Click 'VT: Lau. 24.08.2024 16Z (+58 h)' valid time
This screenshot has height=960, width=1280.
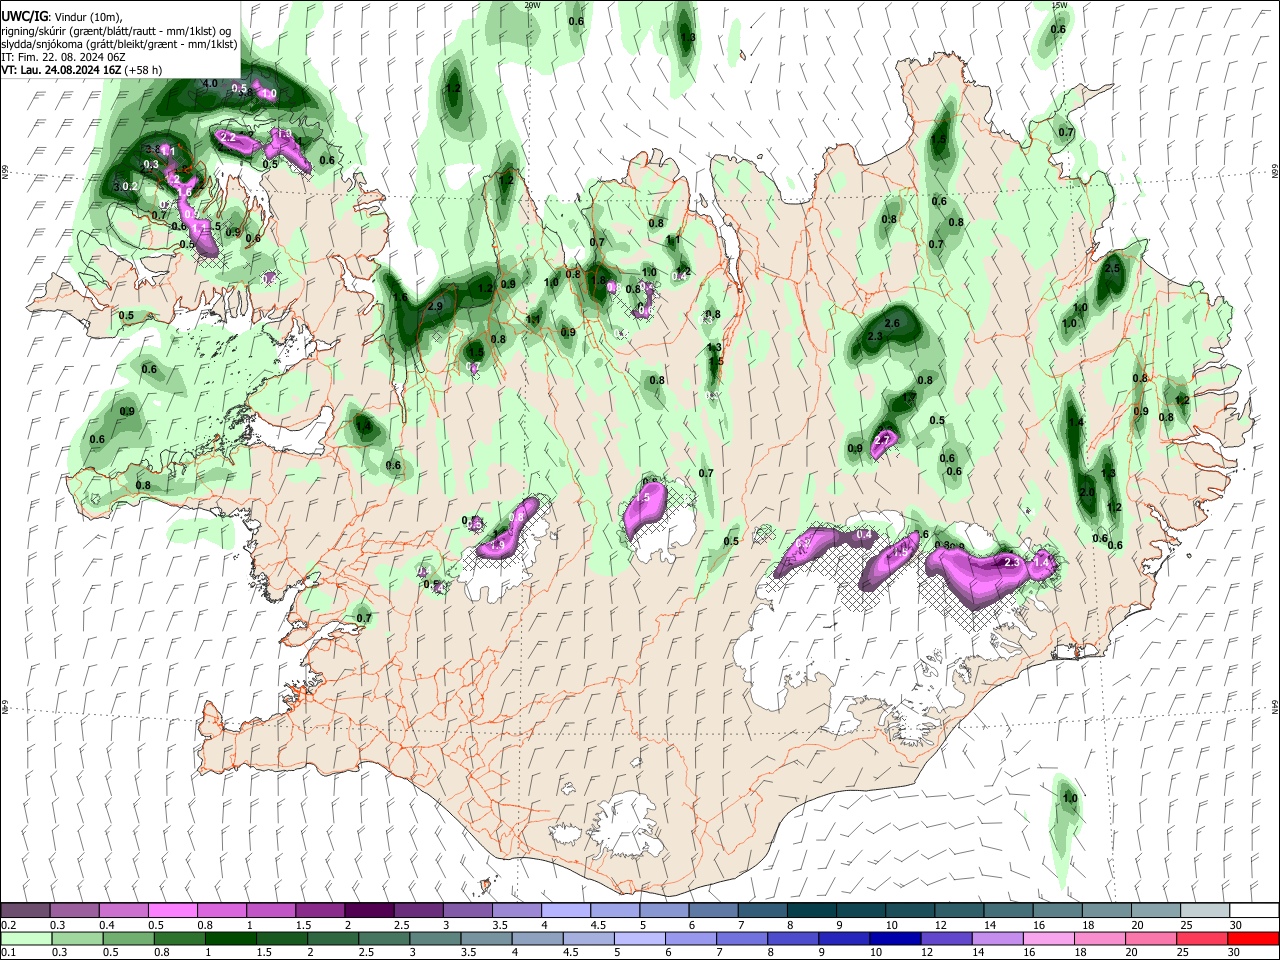[82, 70]
